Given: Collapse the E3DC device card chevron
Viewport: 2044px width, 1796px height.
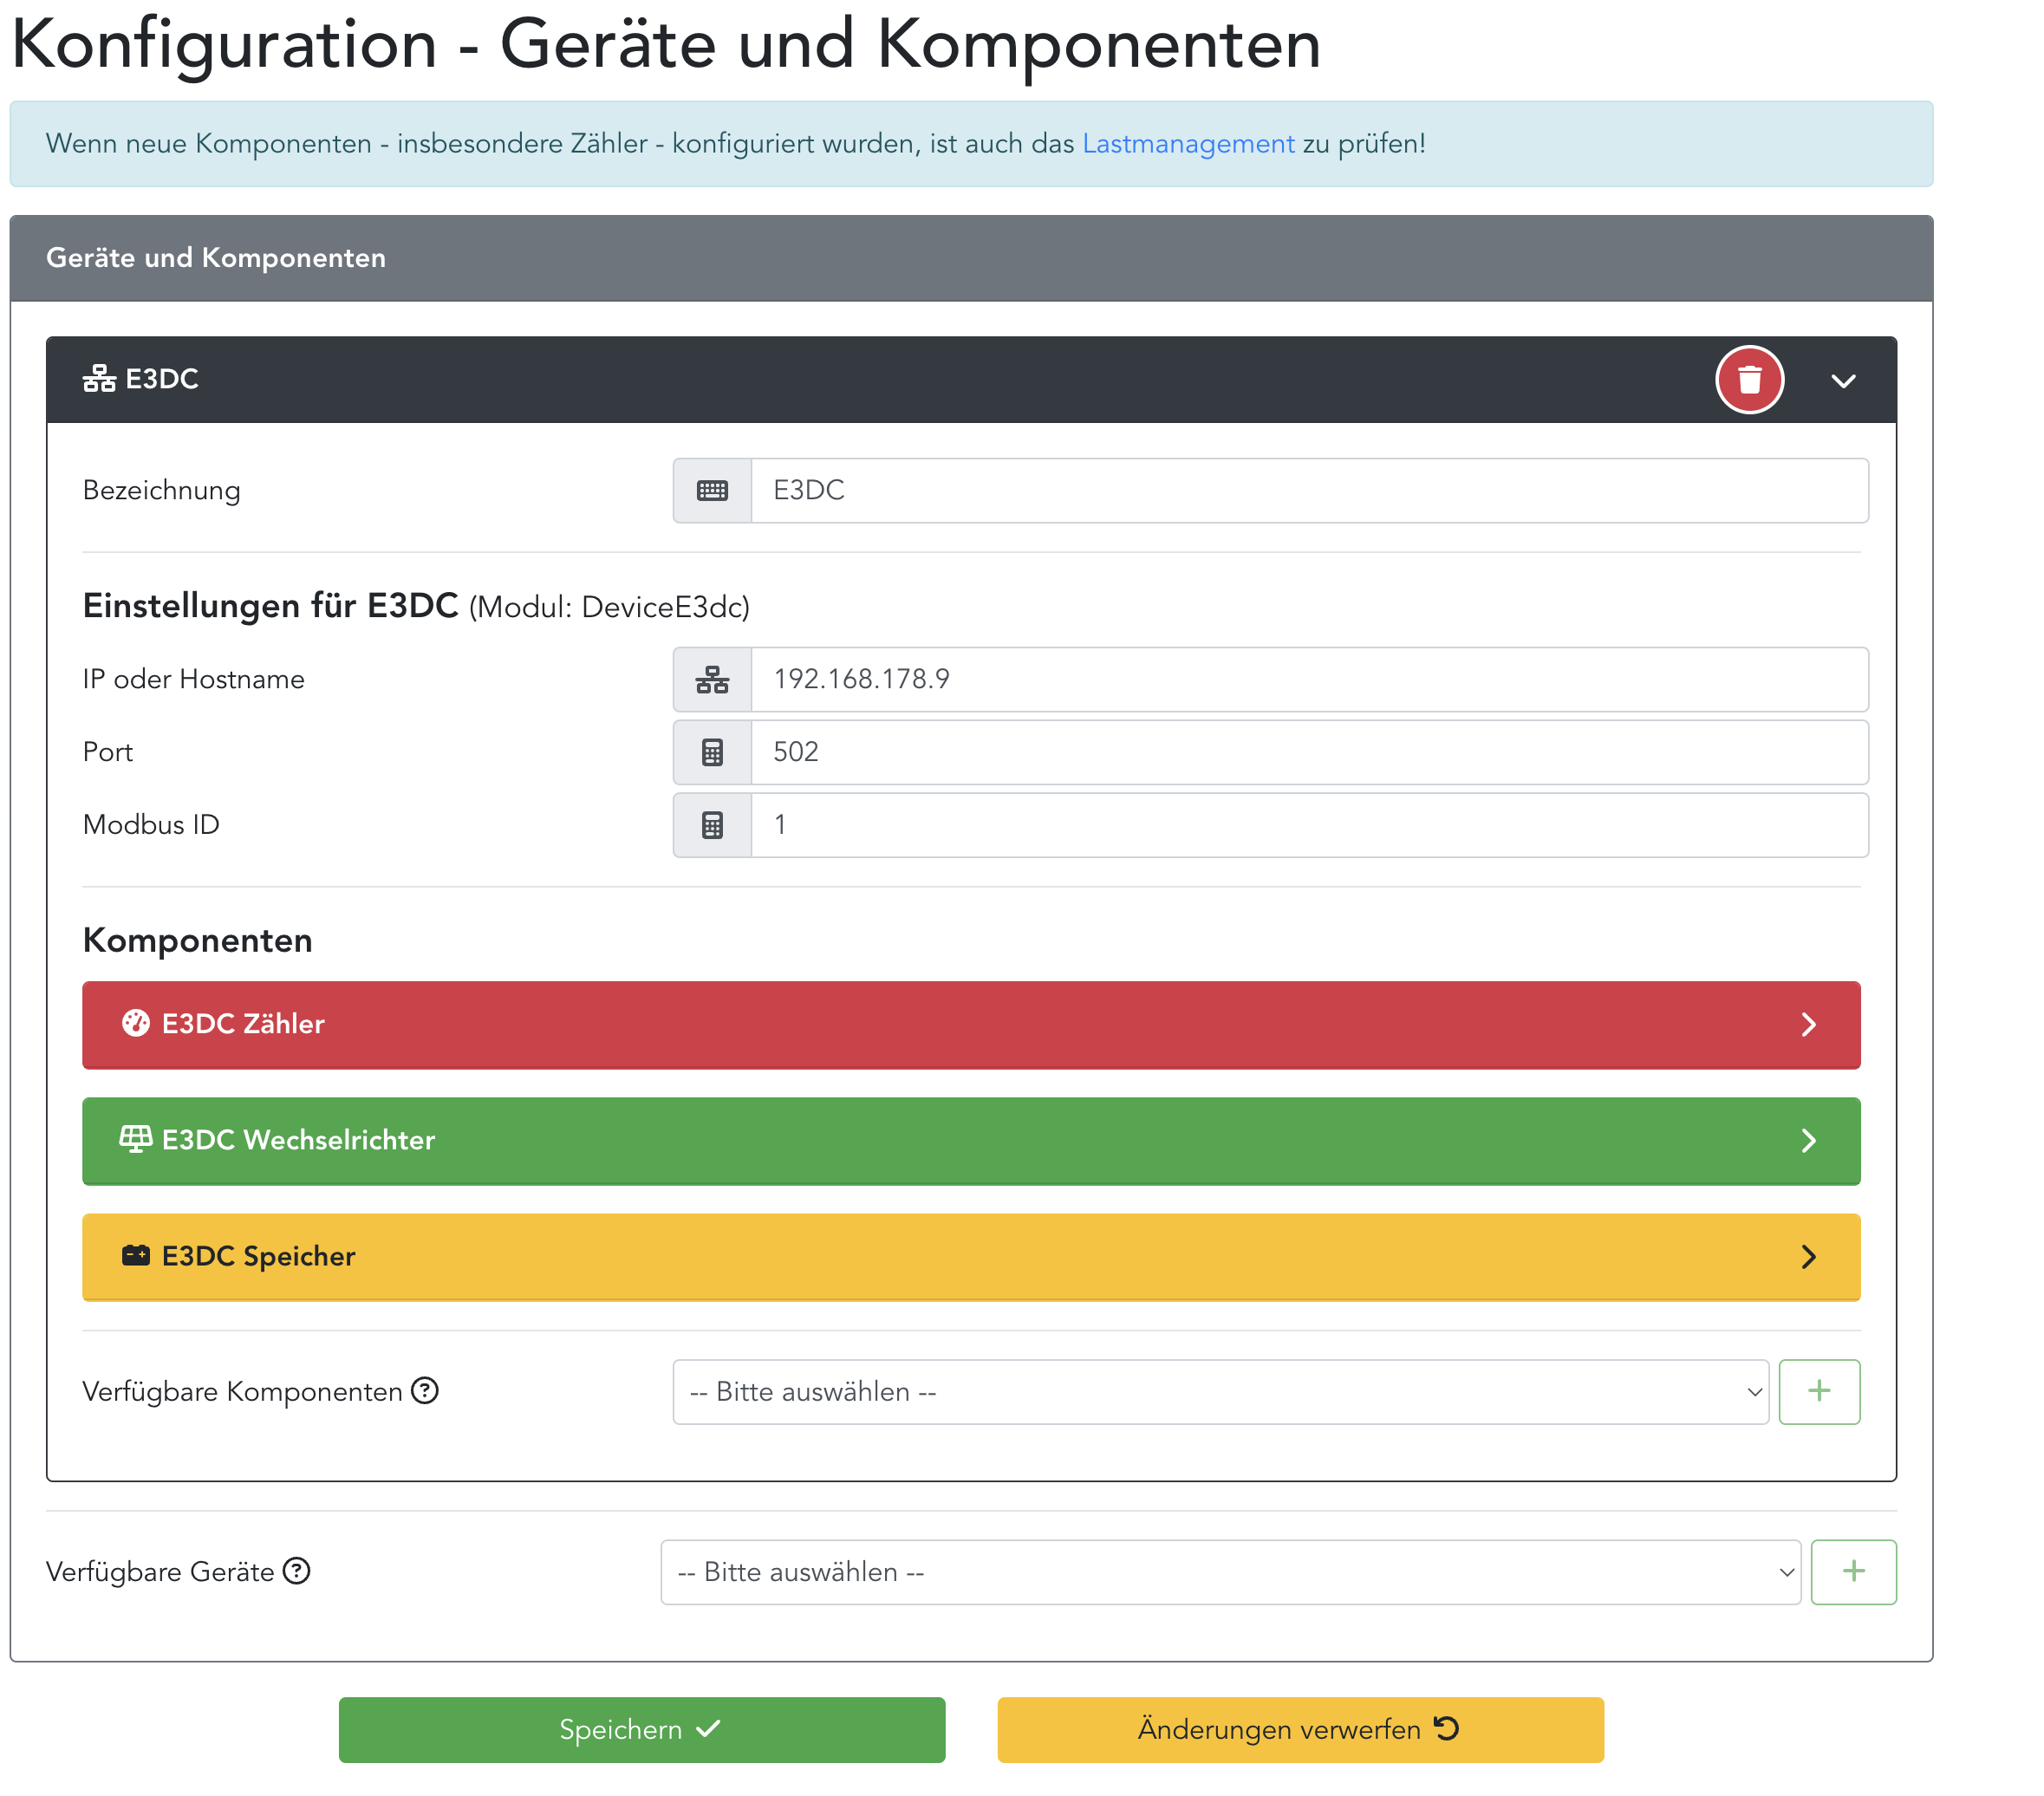Looking at the screenshot, I should 1843,381.
